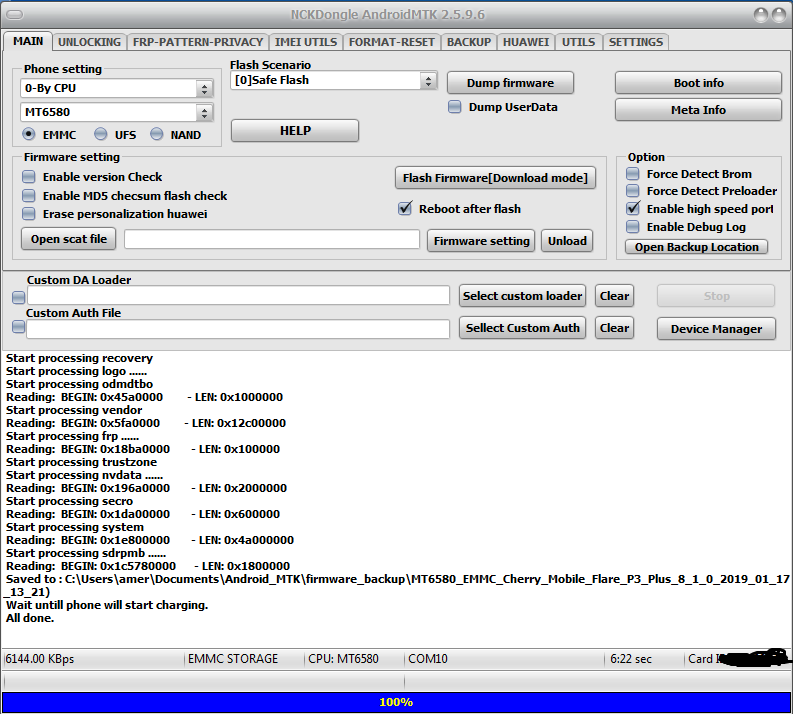Click the 'All done.' log line
793x714 pixels.
(30, 618)
